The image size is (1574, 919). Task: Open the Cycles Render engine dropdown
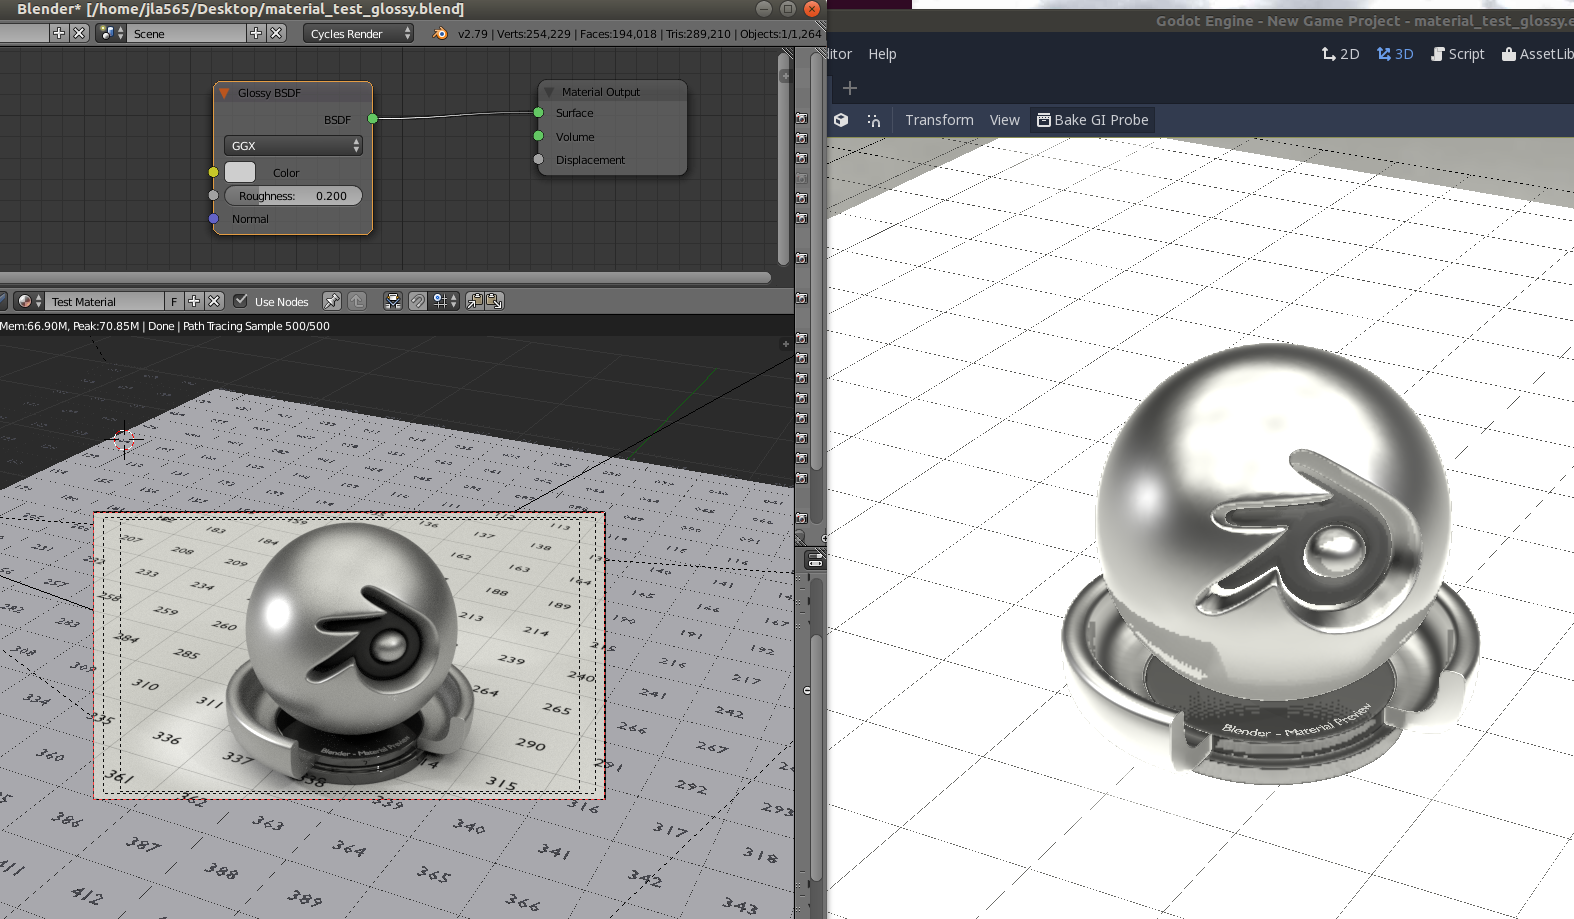coord(359,33)
